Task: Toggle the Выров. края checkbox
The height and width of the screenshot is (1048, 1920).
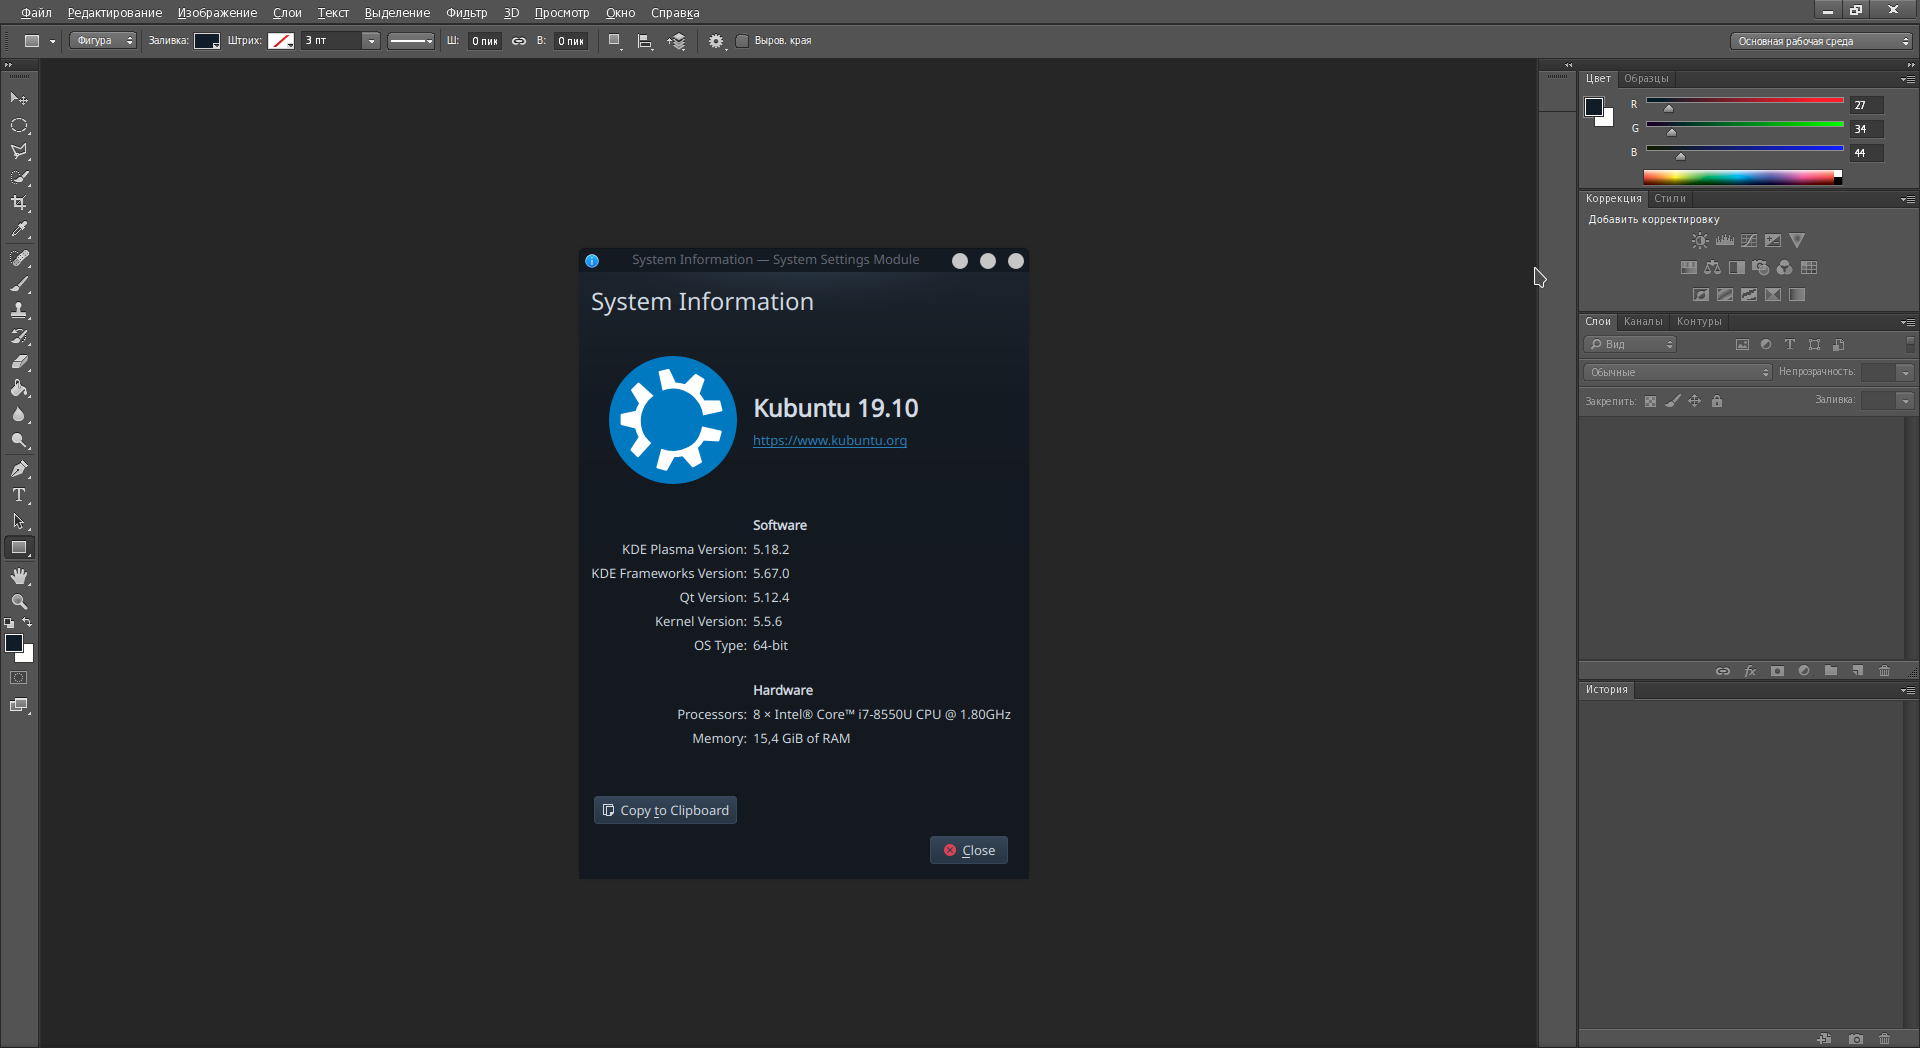Action: (742, 41)
